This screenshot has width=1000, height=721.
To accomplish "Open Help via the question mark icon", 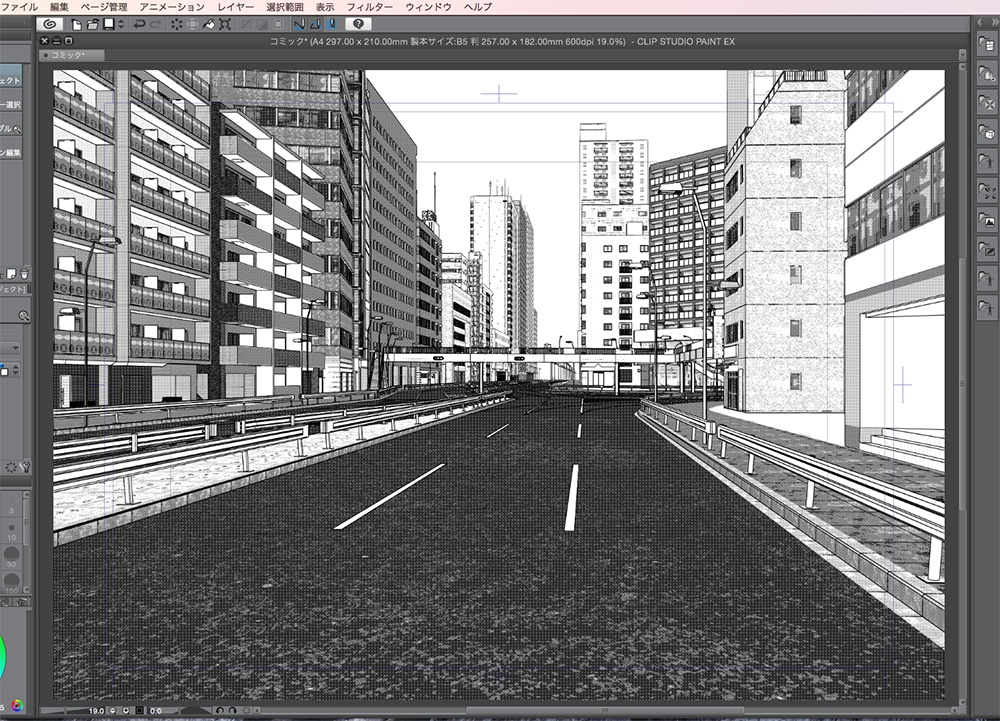I will point(358,26).
